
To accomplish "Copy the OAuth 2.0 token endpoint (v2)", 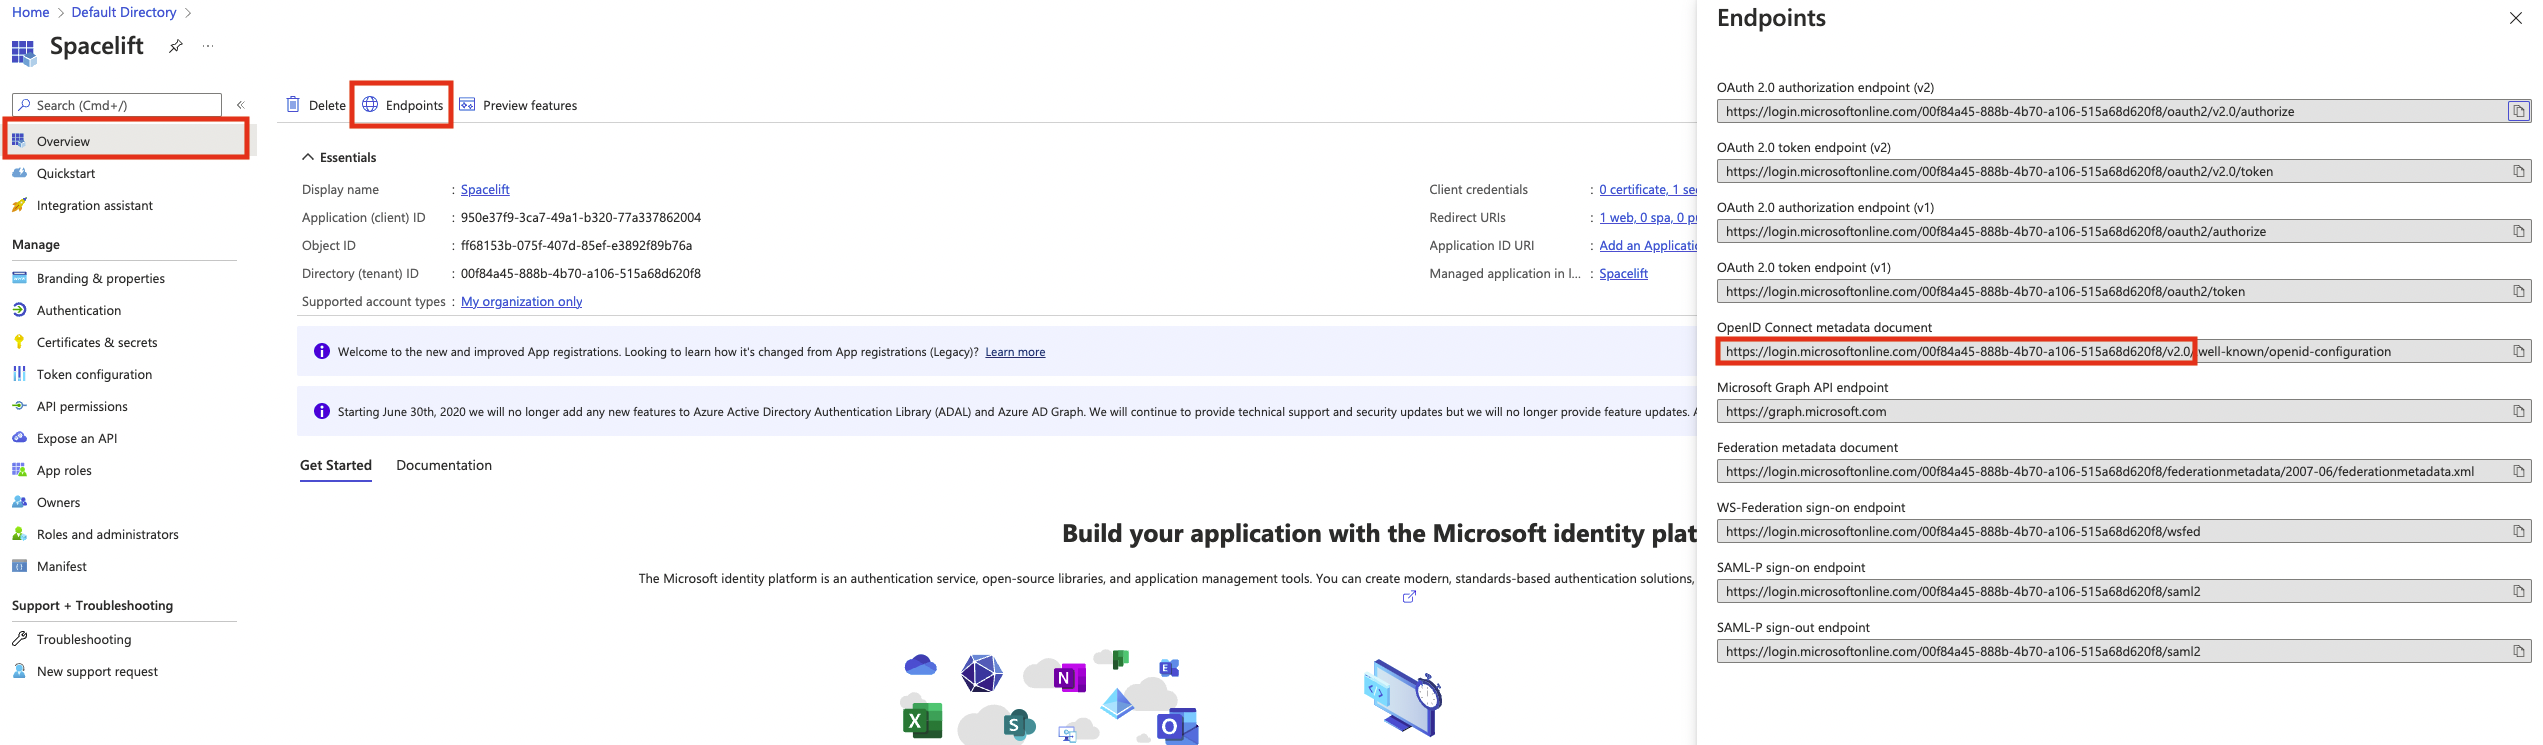I will point(2519,171).
